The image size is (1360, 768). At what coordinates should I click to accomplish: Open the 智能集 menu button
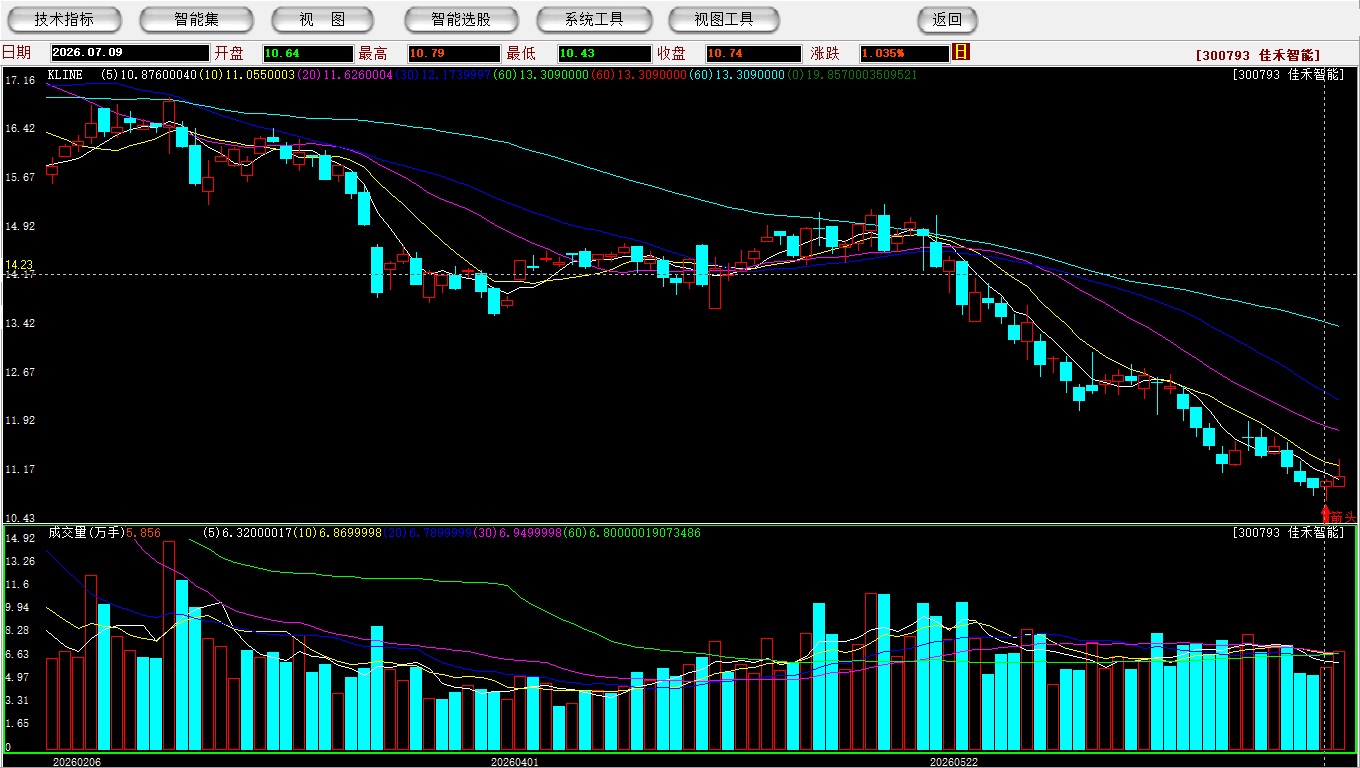coord(196,19)
